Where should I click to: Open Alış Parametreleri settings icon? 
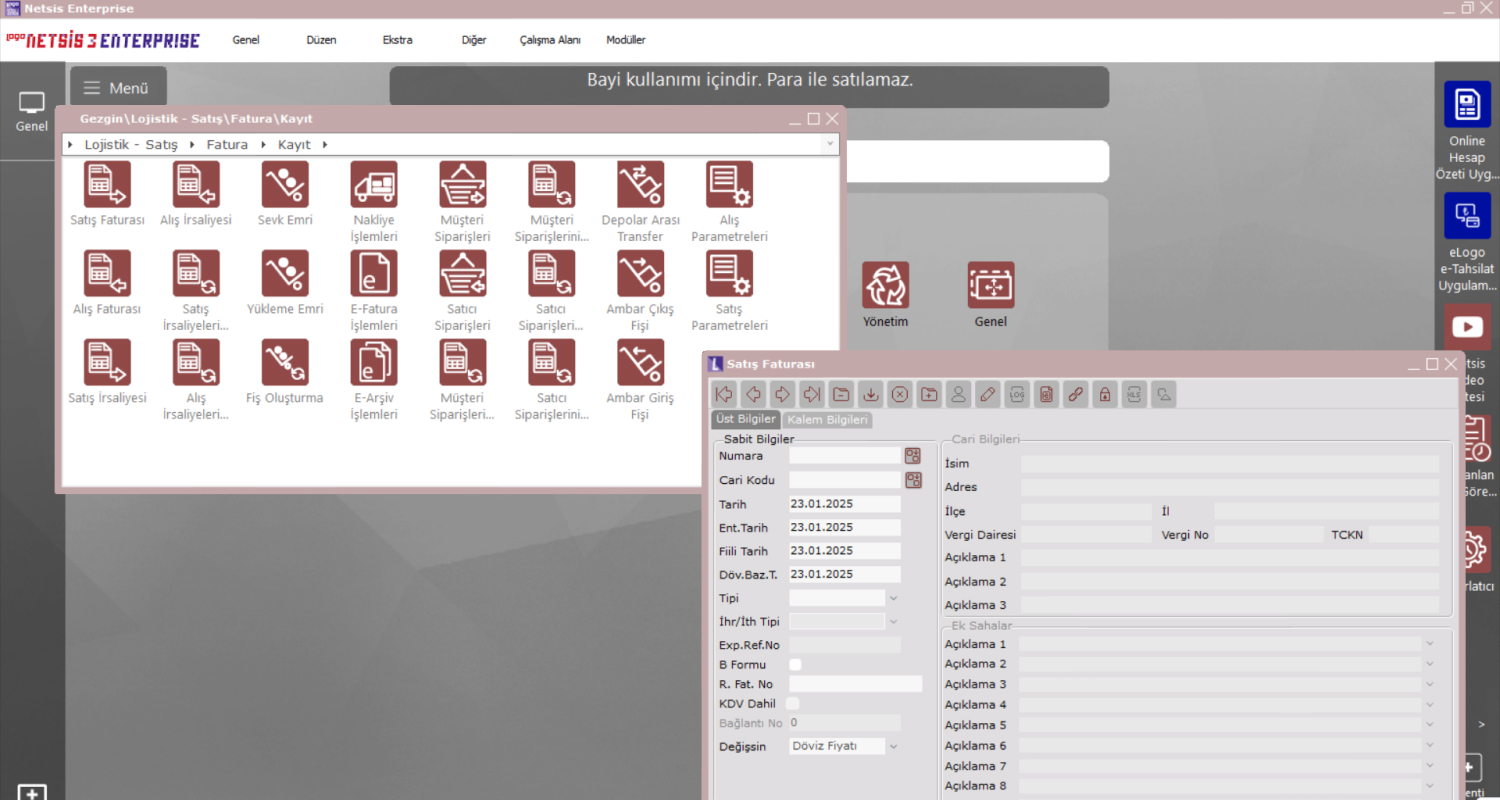point(729,184)
